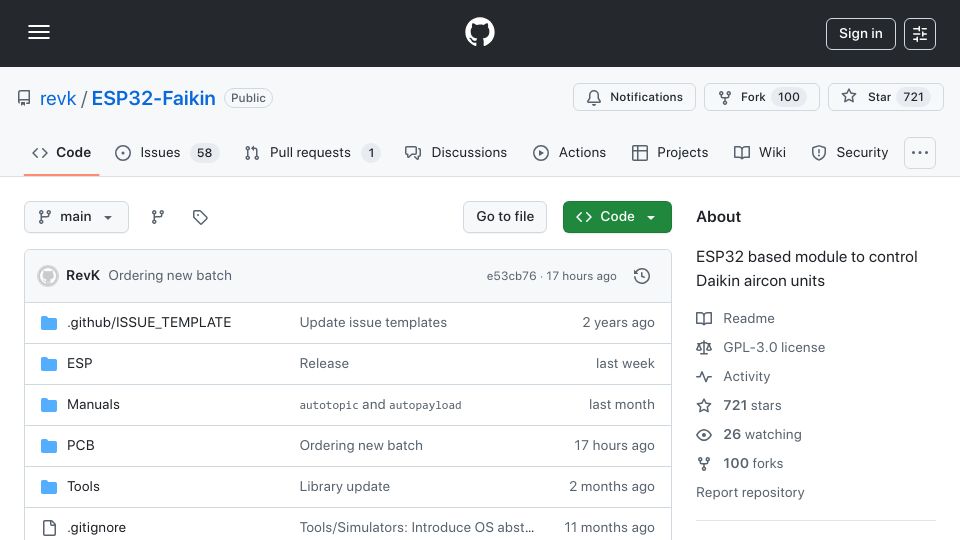The width and height of the screenshot is (960, 540).
Task: Click the Readme book icon
Action: 704,318
